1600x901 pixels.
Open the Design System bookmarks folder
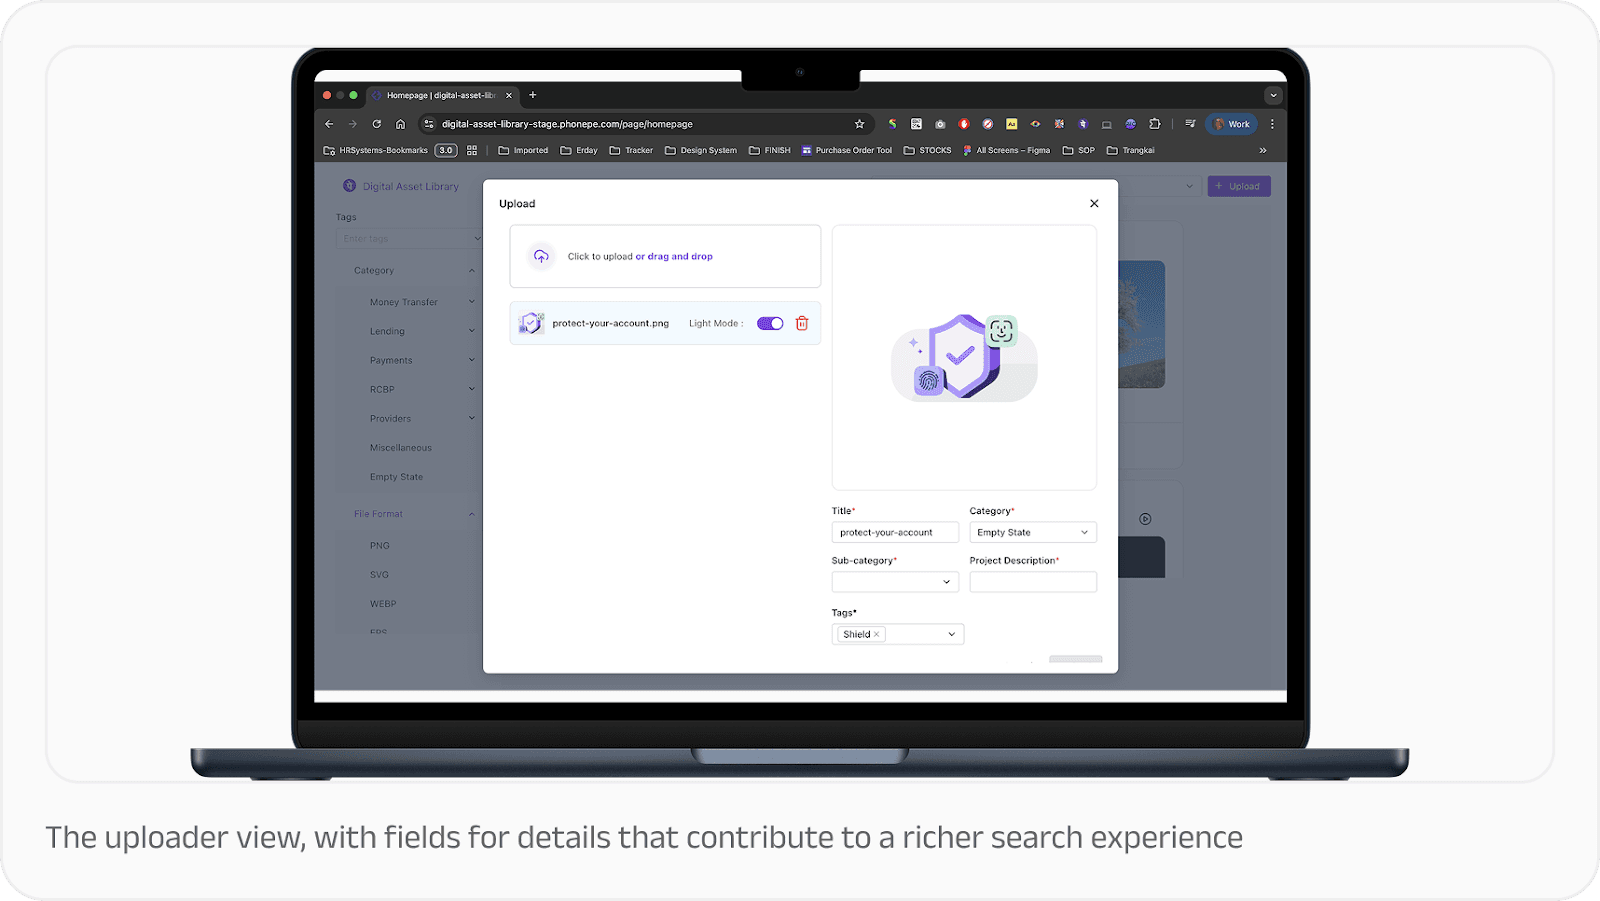(x=701, y=150)
